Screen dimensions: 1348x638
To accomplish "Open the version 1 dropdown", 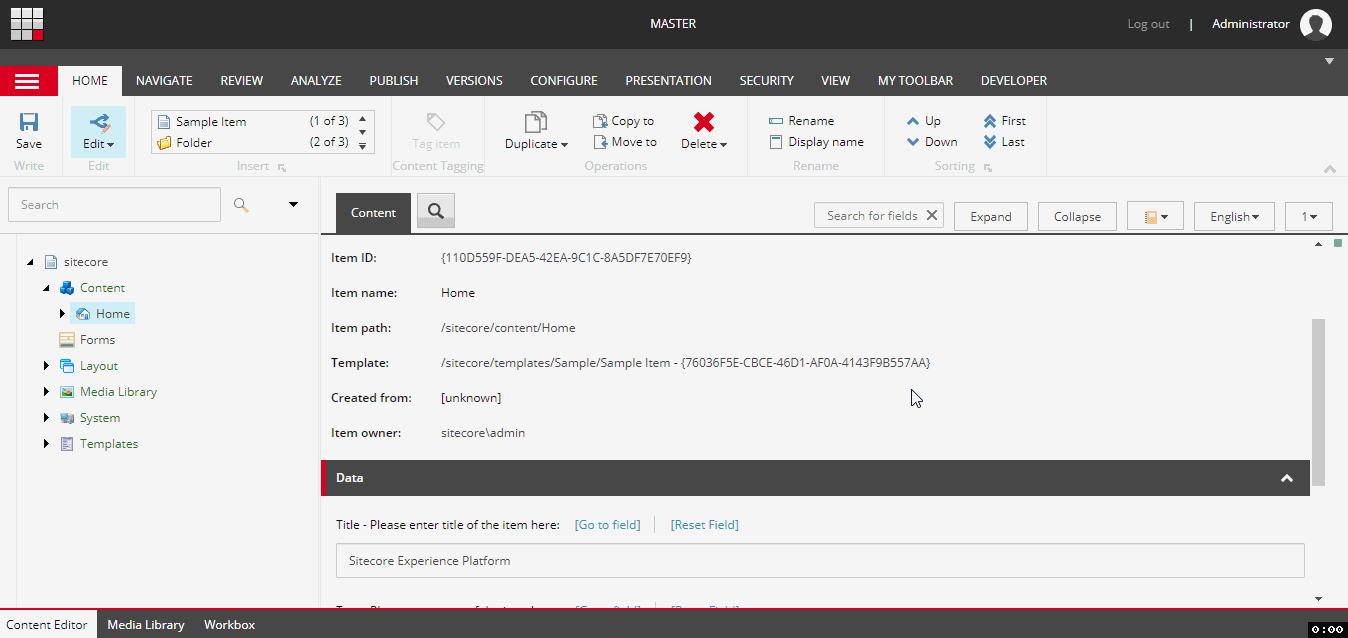I will [1308, 216].
